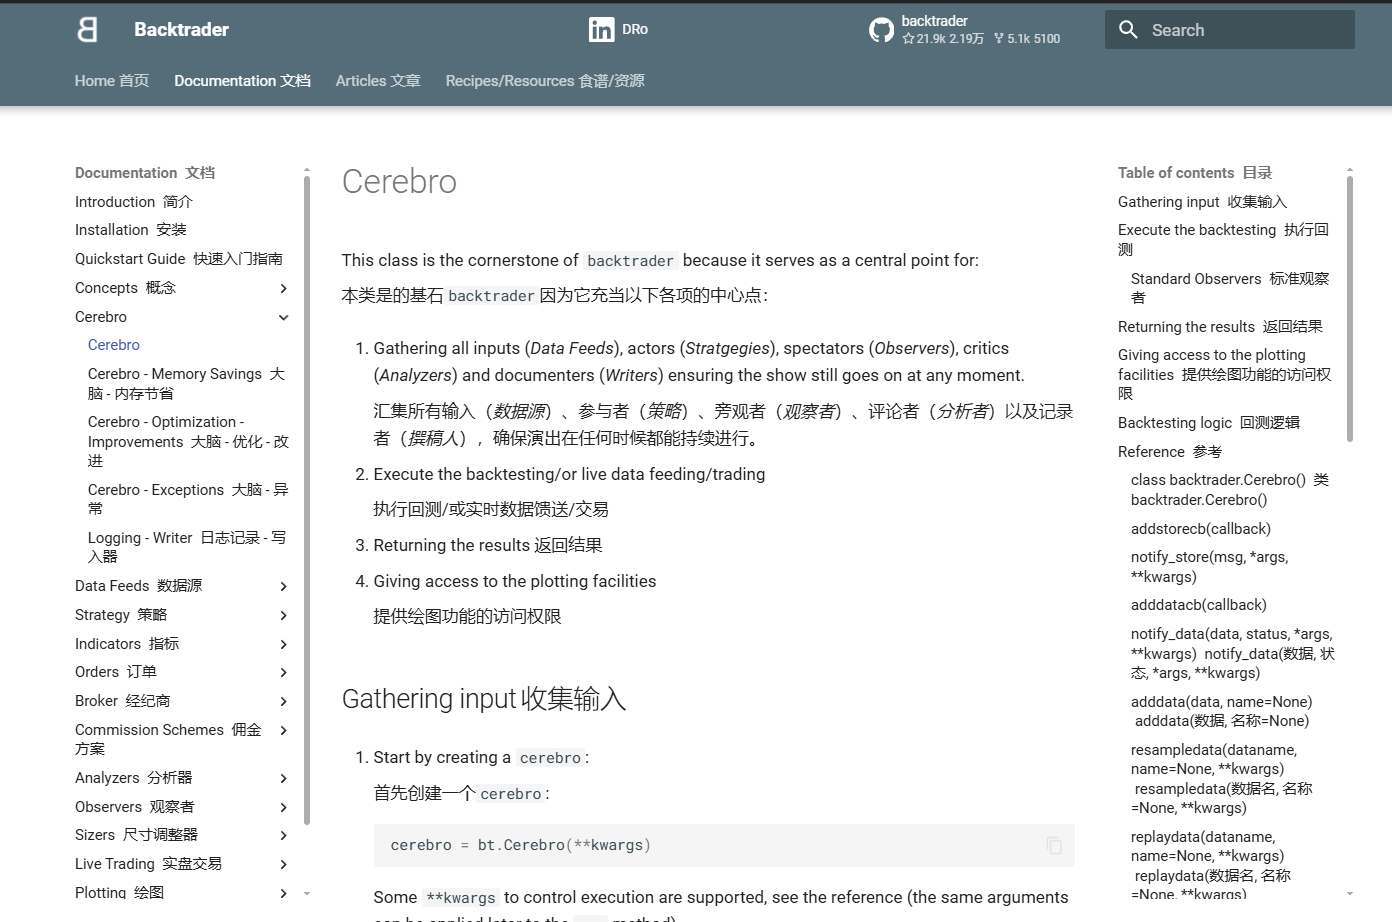Jump to Reference in table of contents
This screenshot has width=1392, height=922.
(x=1170, y=452)
